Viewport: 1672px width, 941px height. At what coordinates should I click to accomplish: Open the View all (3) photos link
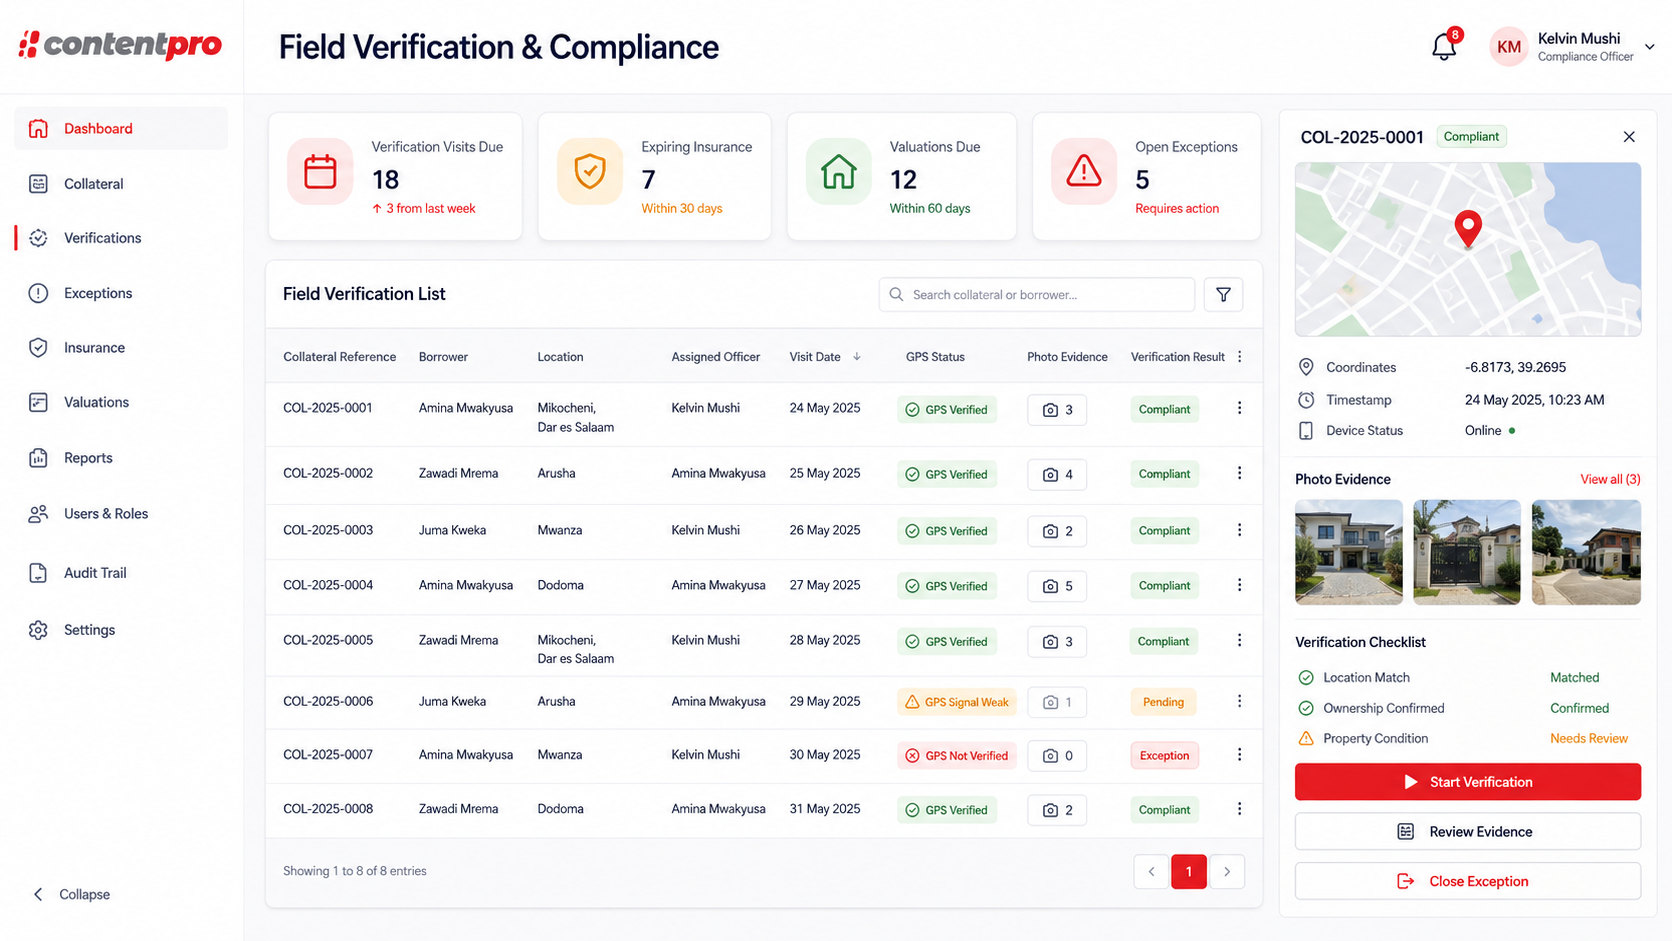[1610, 479]
